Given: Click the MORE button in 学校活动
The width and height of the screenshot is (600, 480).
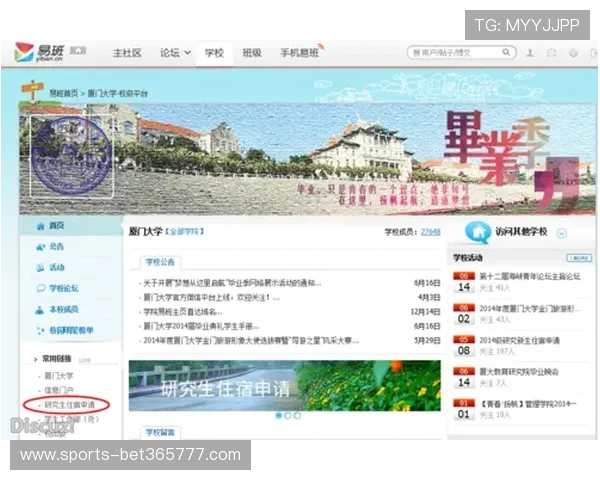Looking at the screenshot, I should click(x=579, y=258).
